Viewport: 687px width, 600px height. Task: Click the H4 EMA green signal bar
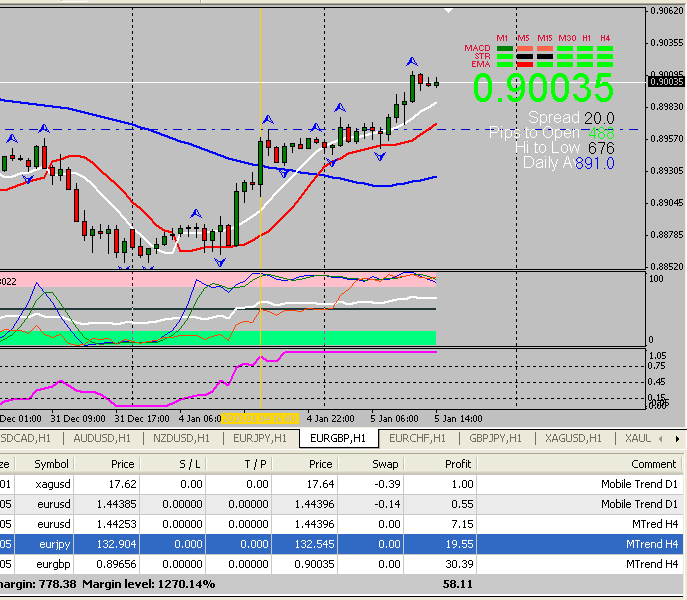click(605, 64)
